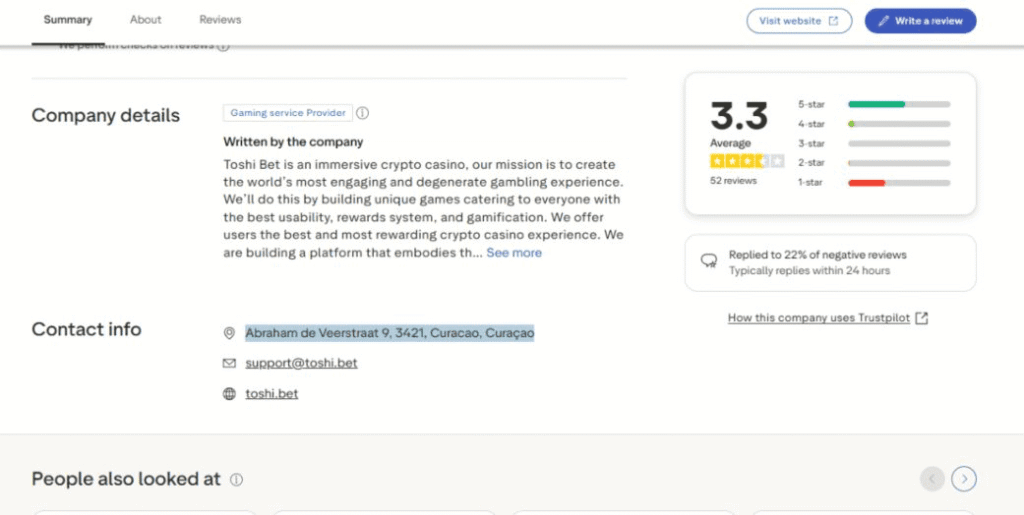
Task: Open the support@toshi.bet email link
Action: [301, 363]
